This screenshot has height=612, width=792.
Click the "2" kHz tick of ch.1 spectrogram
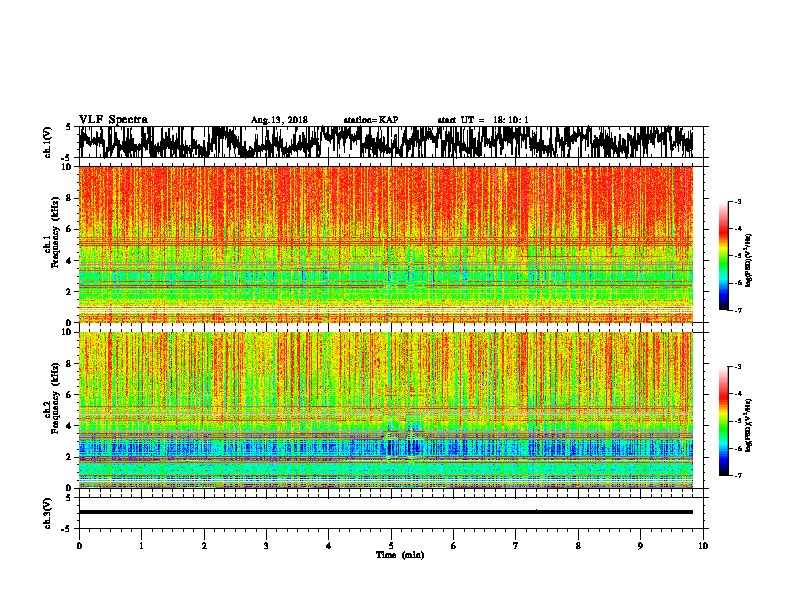[x=70, y=292]
